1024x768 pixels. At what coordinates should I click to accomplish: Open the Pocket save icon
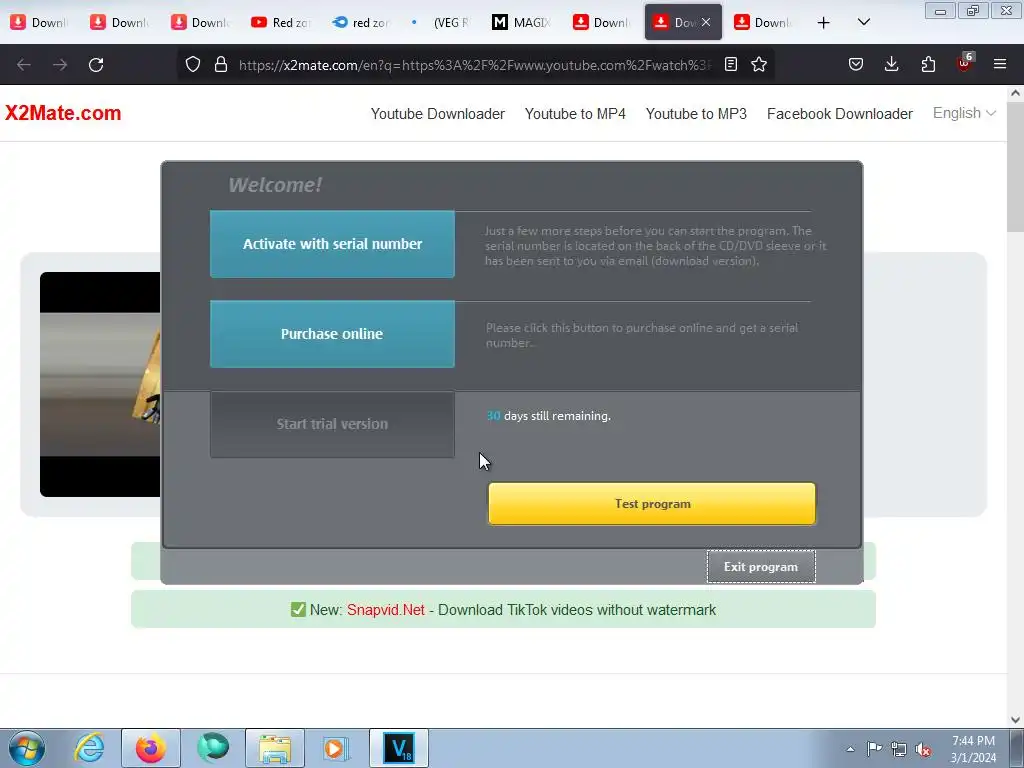click(856, 65)
